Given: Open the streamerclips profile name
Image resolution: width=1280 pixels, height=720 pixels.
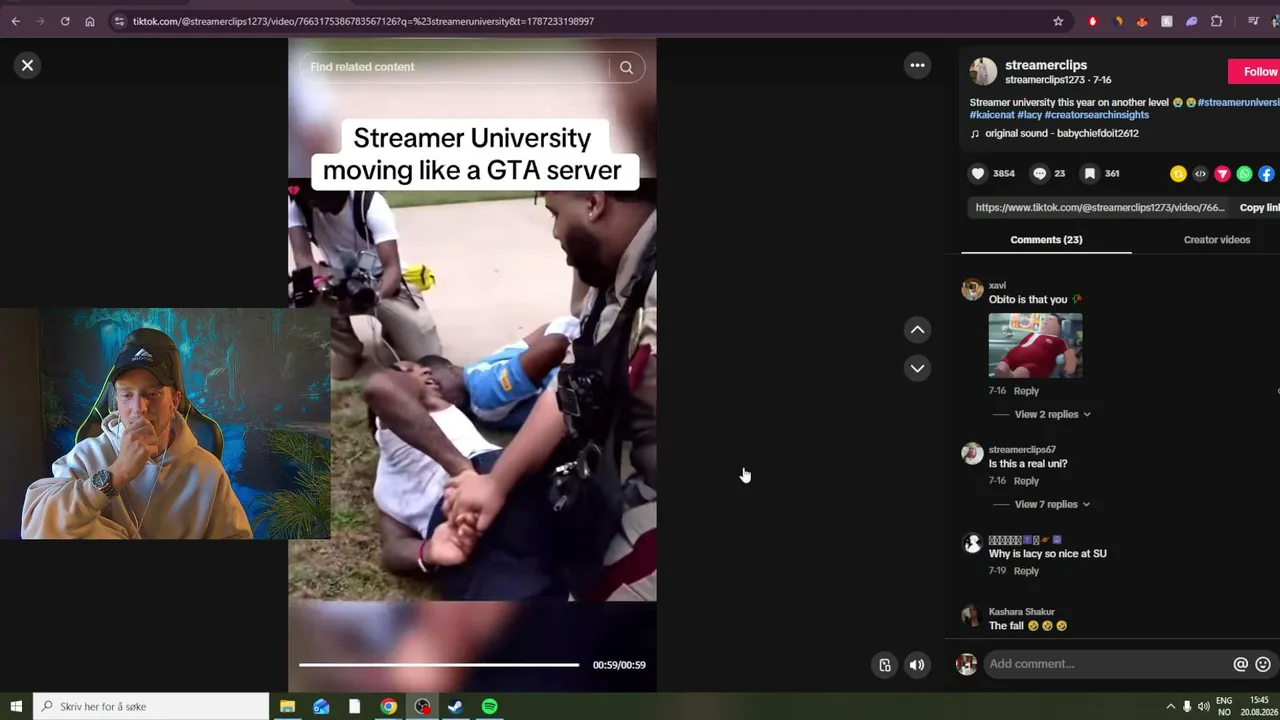Looking at the screenshot, I should (x=1046, y=65).
